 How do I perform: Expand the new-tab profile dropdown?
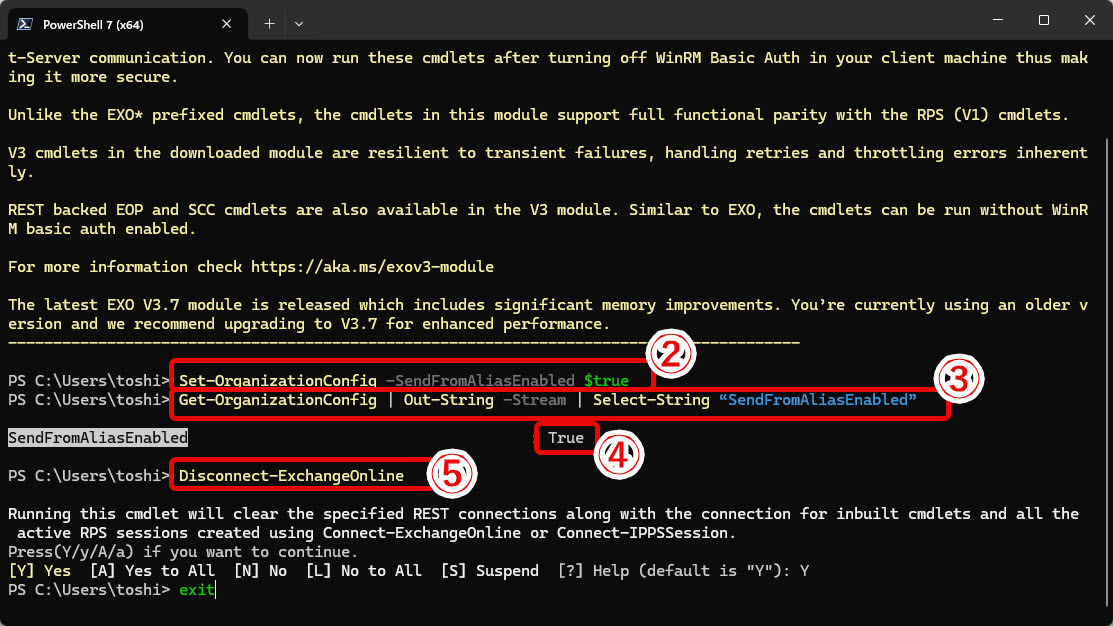pyautogui.click(x=299, y=24)
